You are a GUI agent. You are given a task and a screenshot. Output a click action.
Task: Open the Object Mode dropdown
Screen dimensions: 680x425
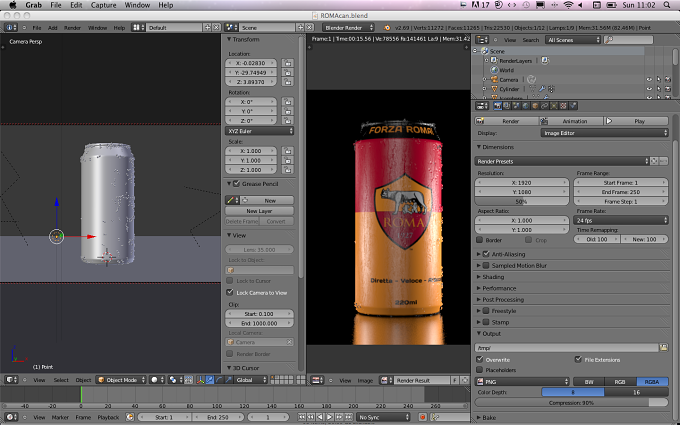tap(121, 380)
